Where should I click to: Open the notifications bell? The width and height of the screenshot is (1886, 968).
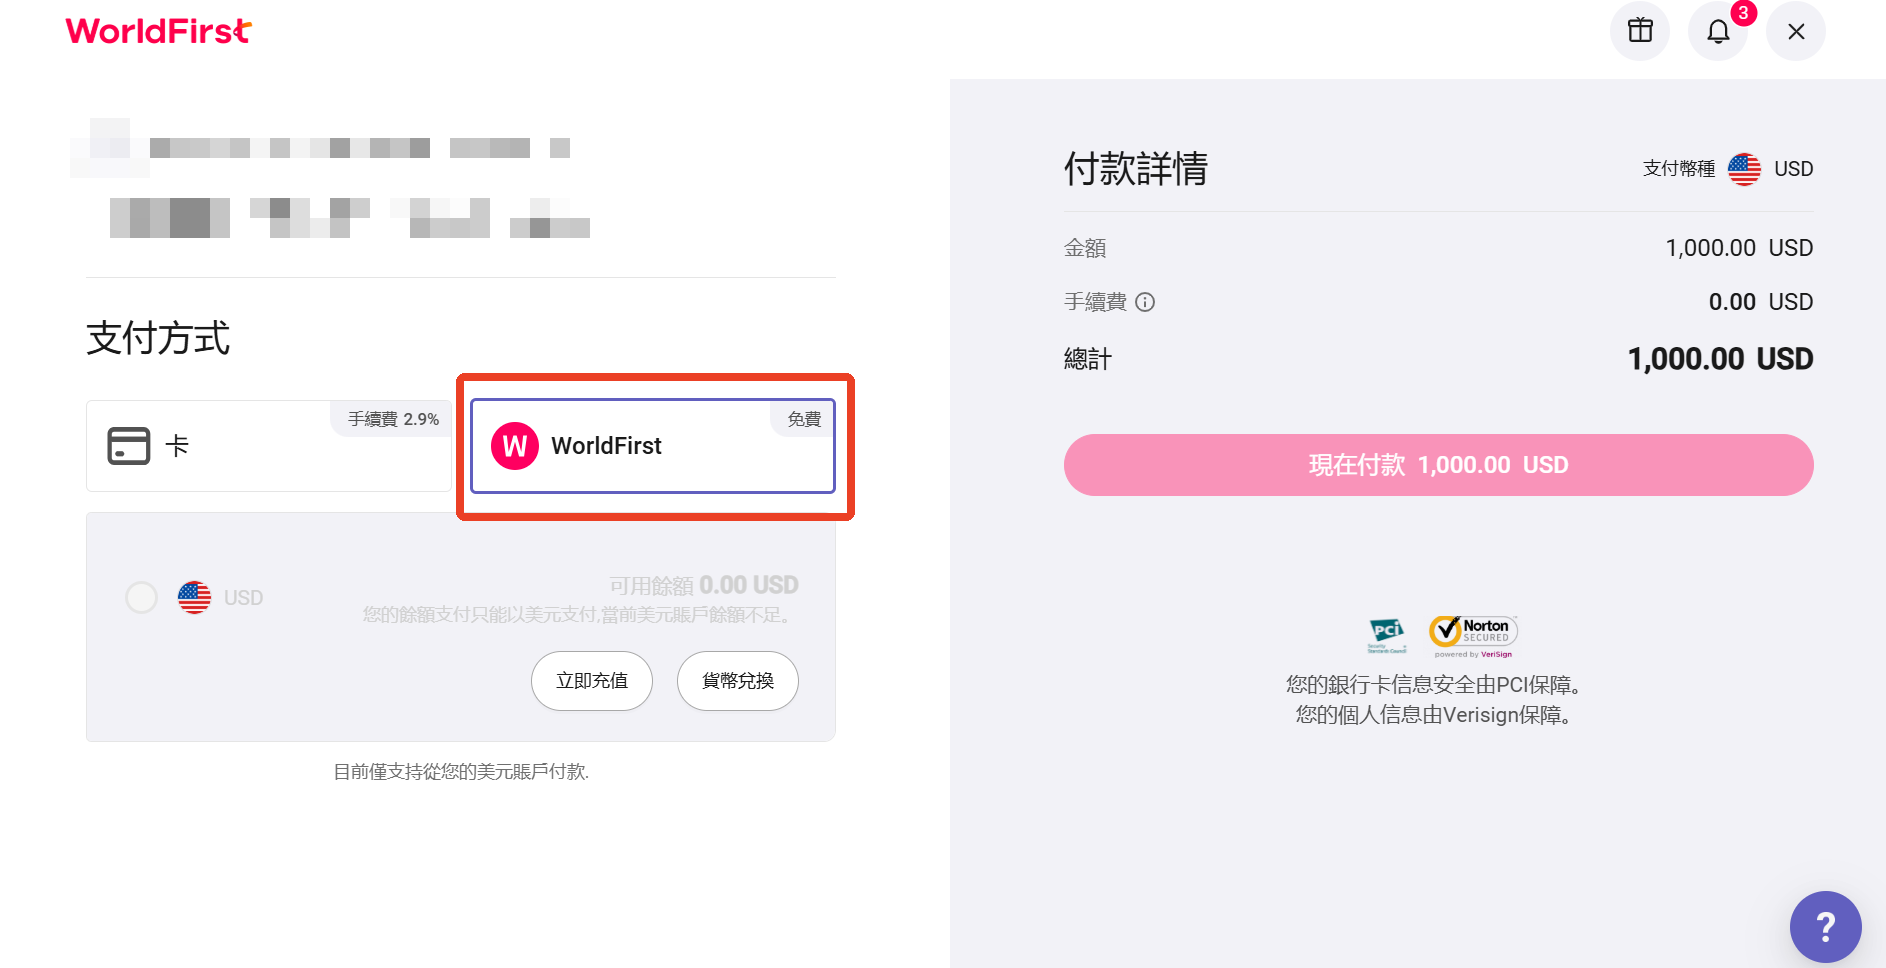1718,31
